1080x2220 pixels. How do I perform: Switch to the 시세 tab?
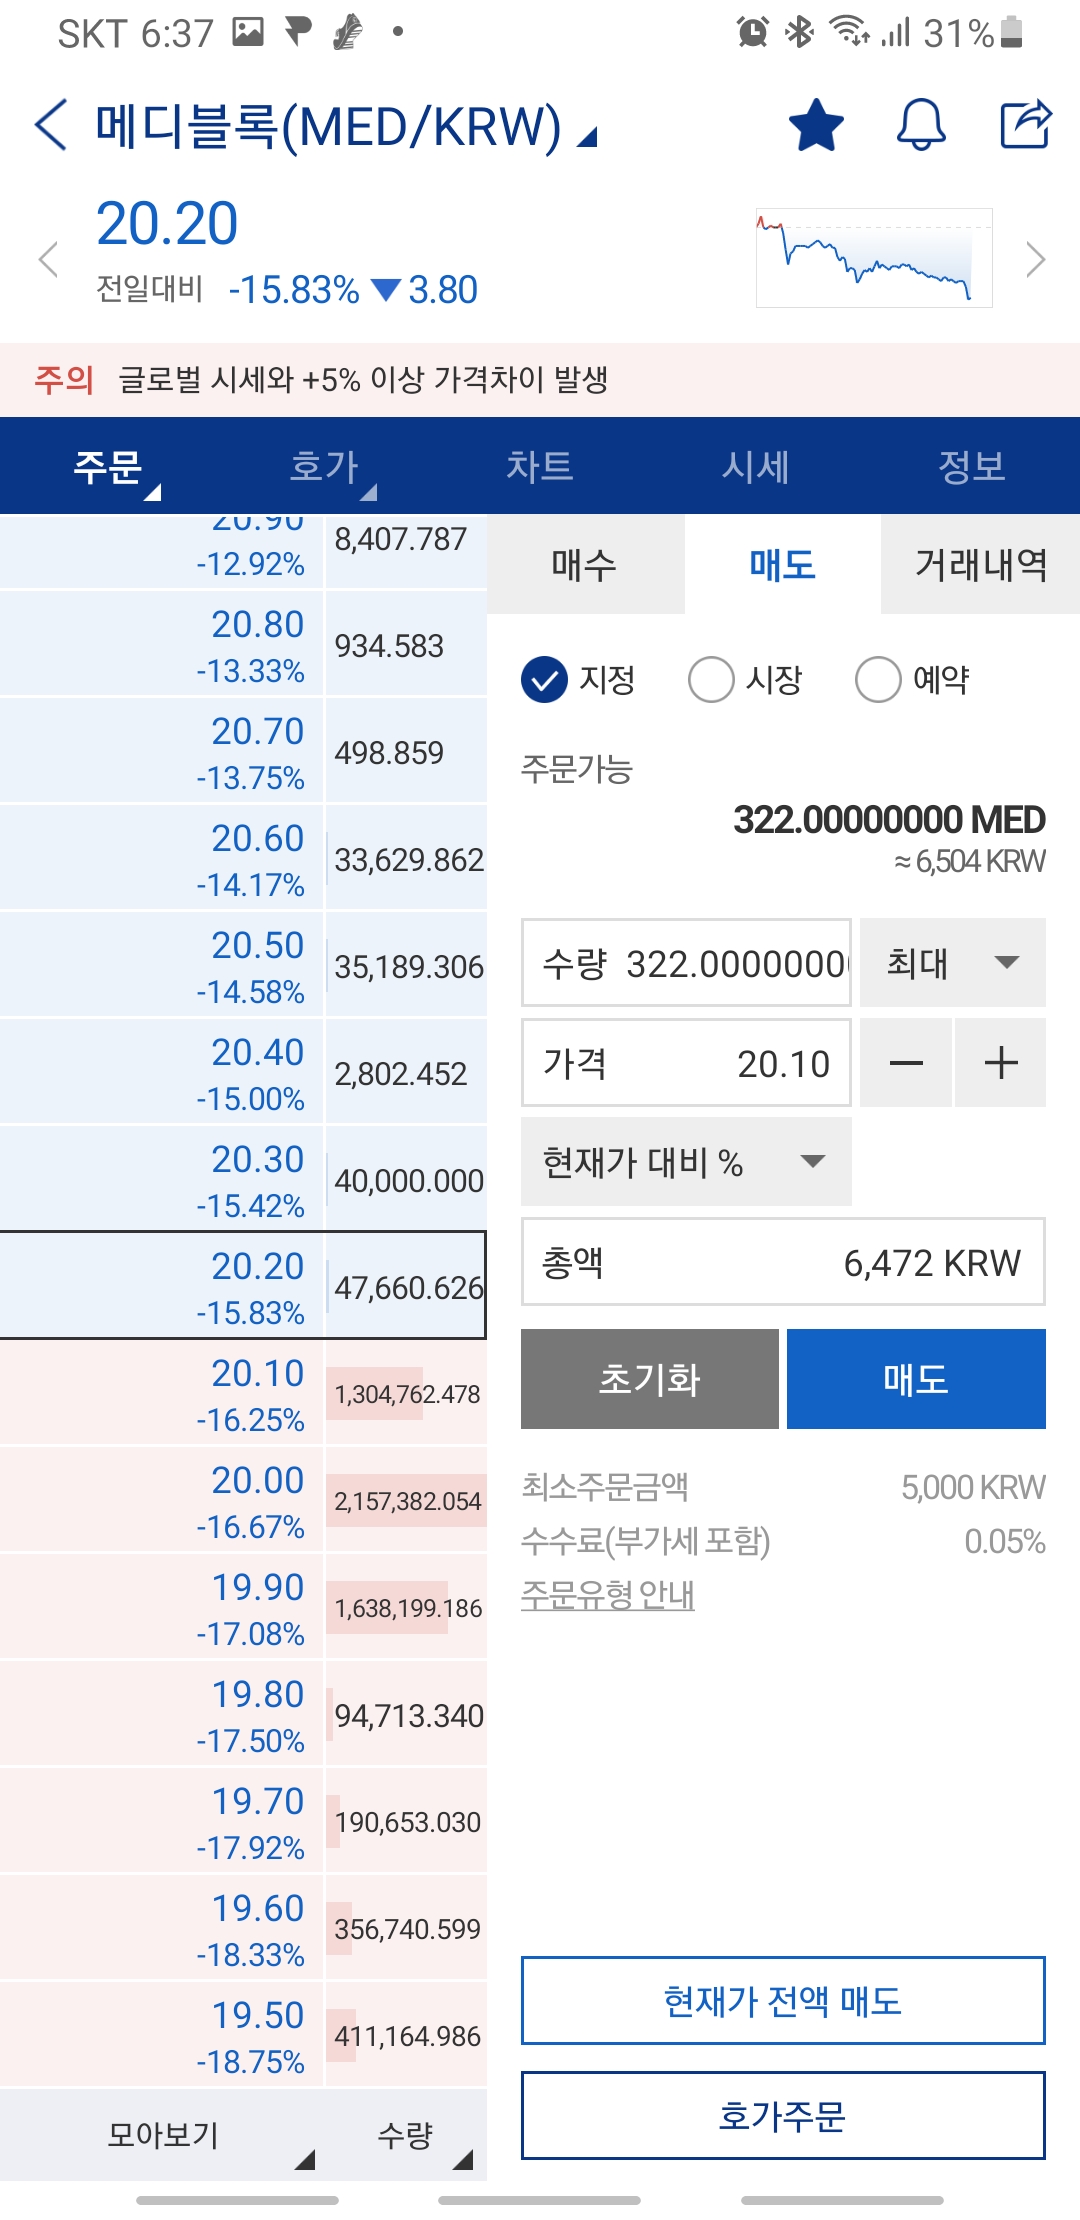pos(756,467)
